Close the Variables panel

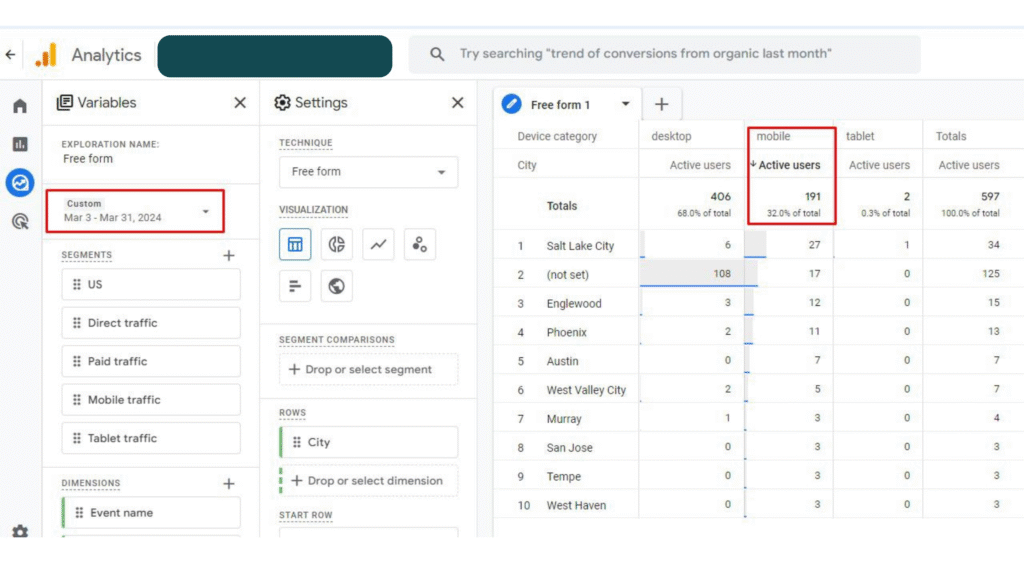[240, 103]
